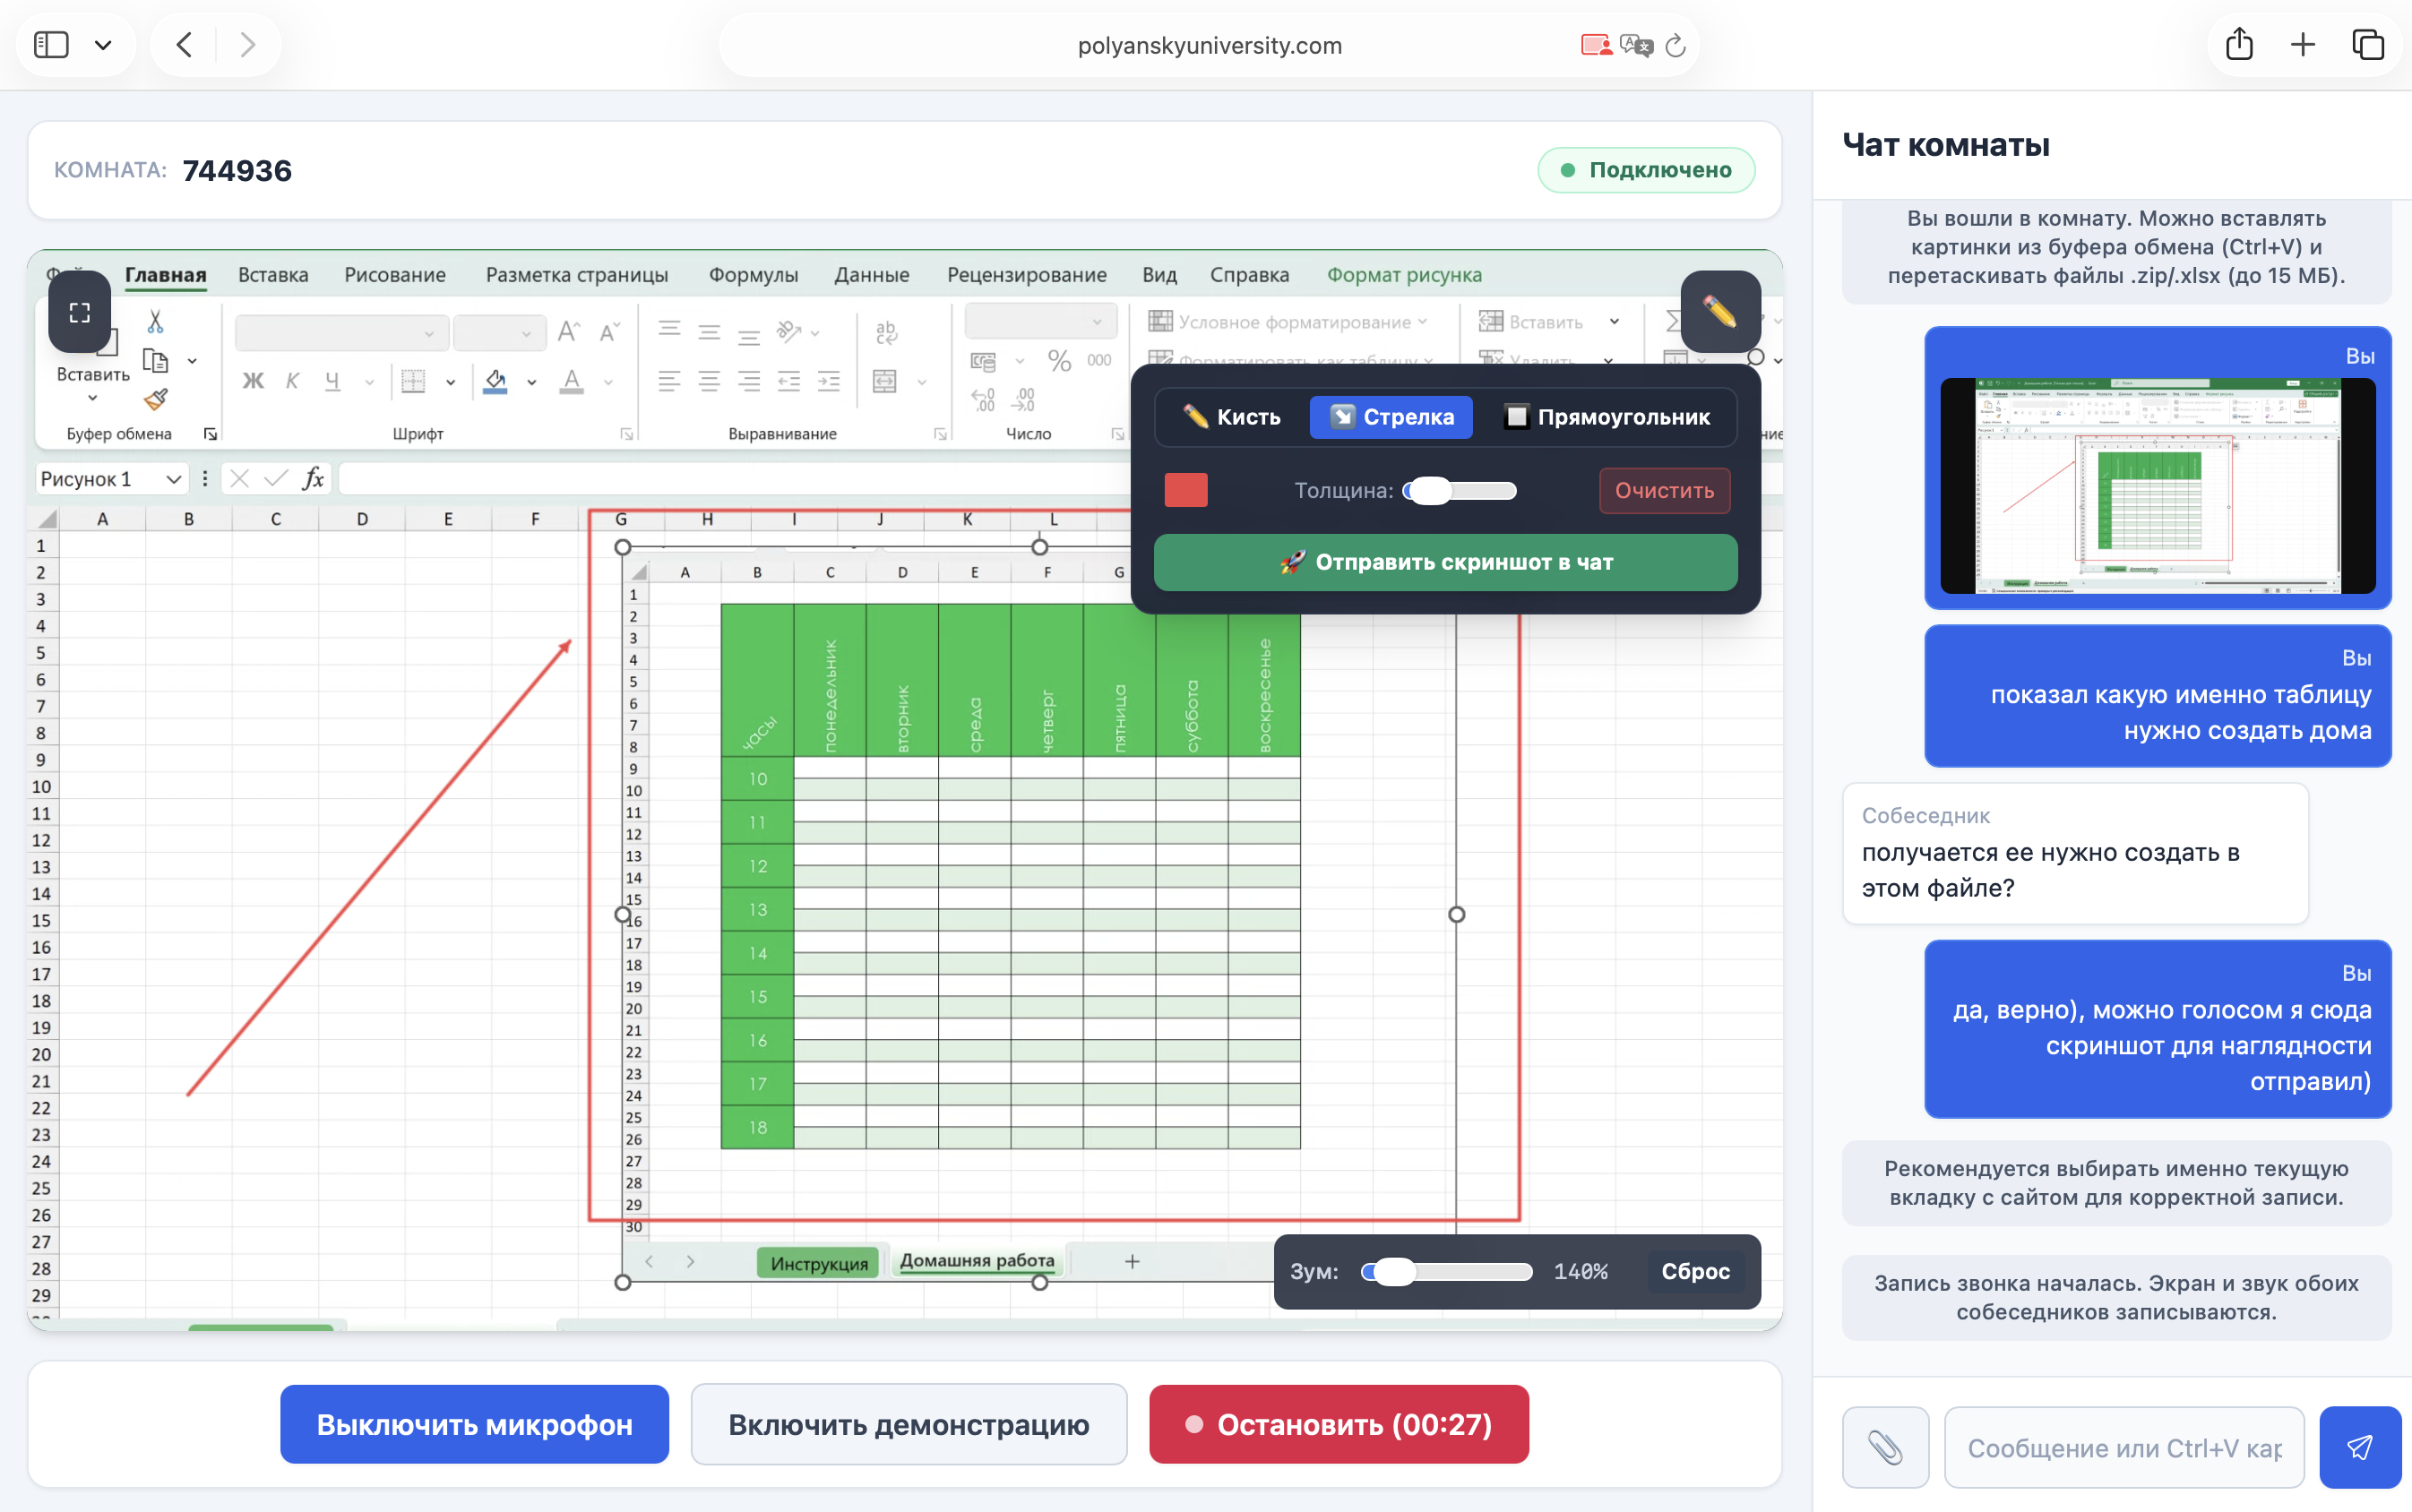This screenshot has height=1512, width=2412.
Task: Select the Стрелка arrow tool
Action: click(x=1391, y=417)
